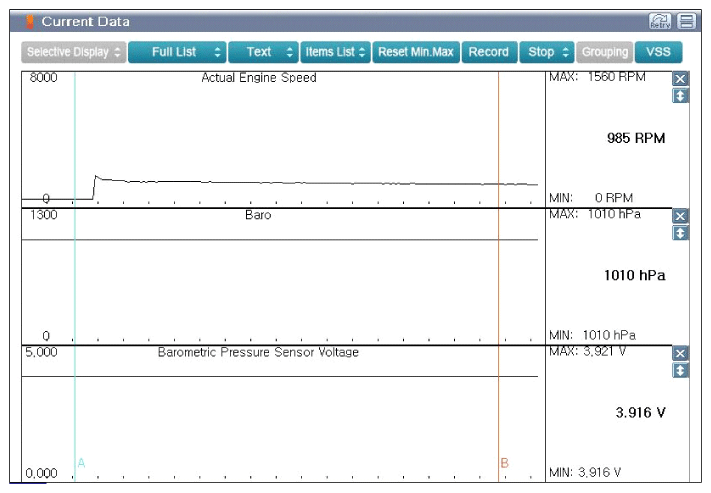Expand the Barometric Pressure Sensor Voltage graph
The width and height of the screenshot is (711, 493).
680,371
